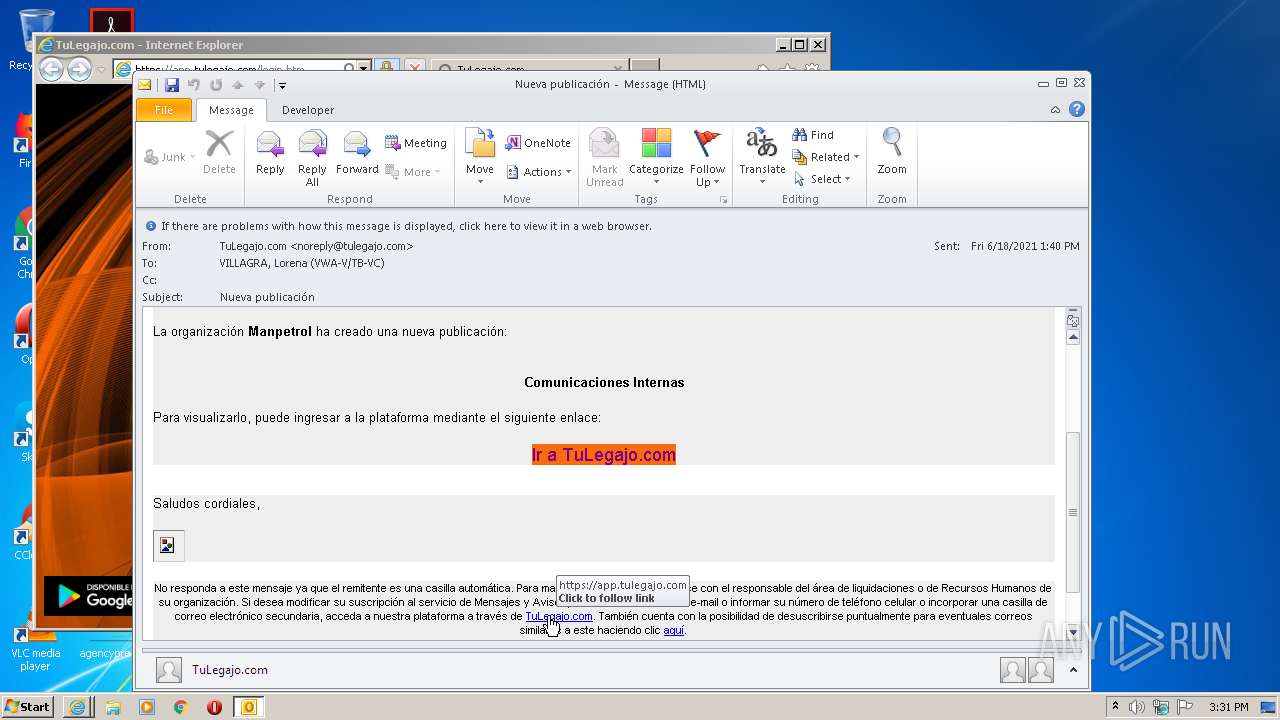
Task: Click TuLegajo.com contact photo in People Pane
Action: [x=169, y=670]
